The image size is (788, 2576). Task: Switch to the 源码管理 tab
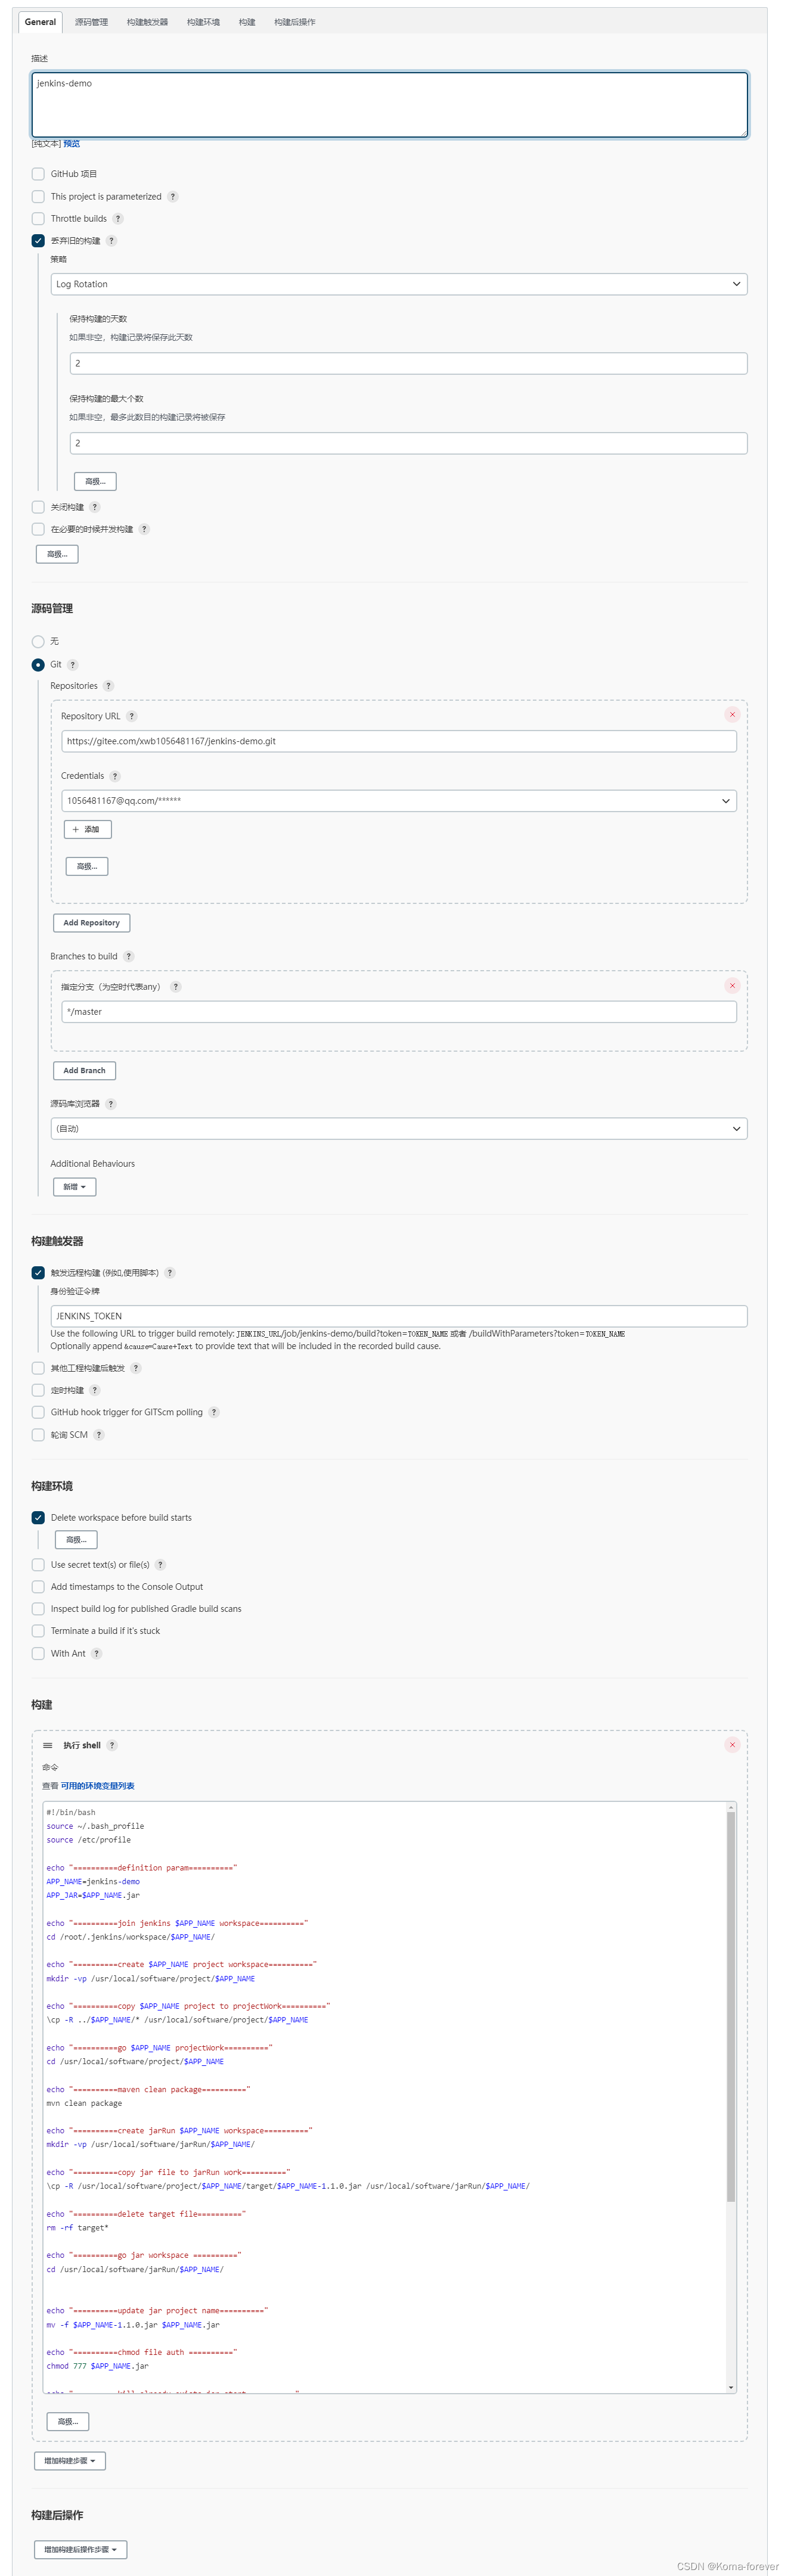(91, 22)
